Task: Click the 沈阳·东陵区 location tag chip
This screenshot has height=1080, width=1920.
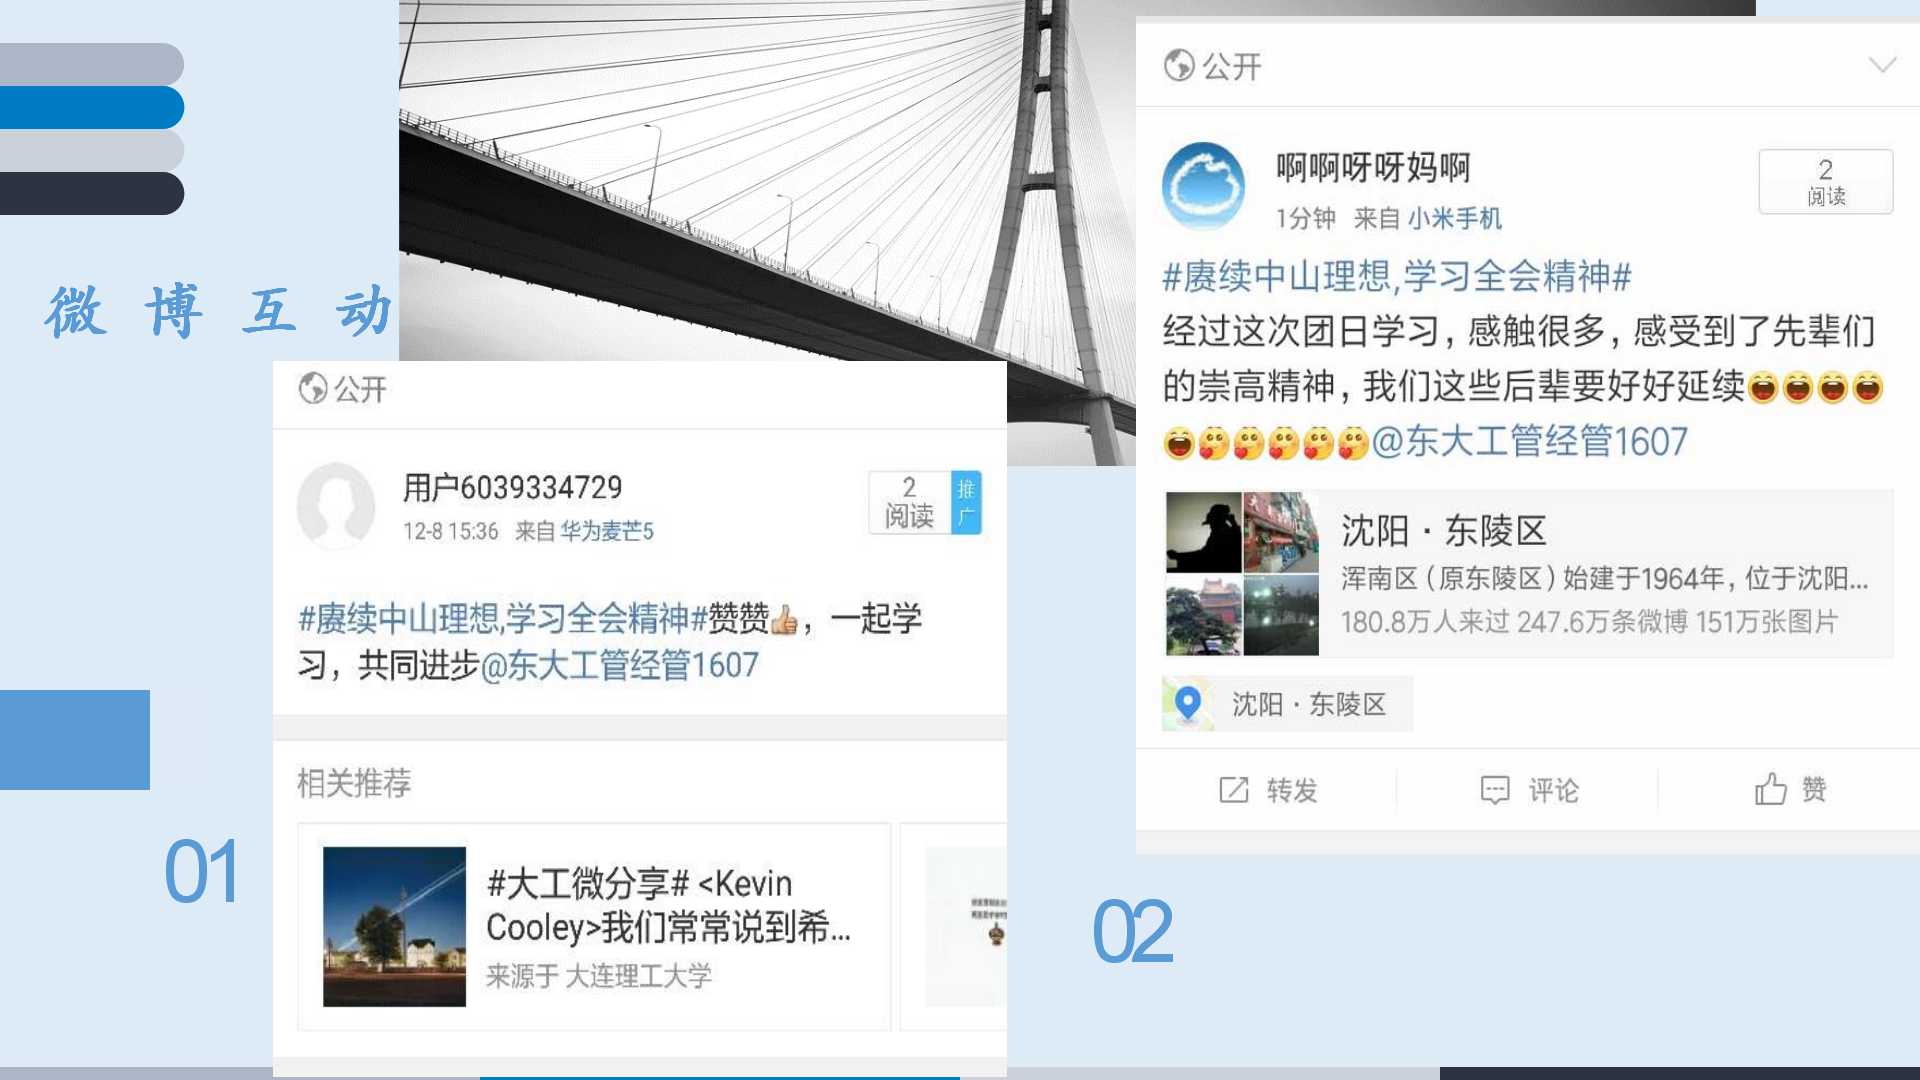Action: pos(1308,704)
